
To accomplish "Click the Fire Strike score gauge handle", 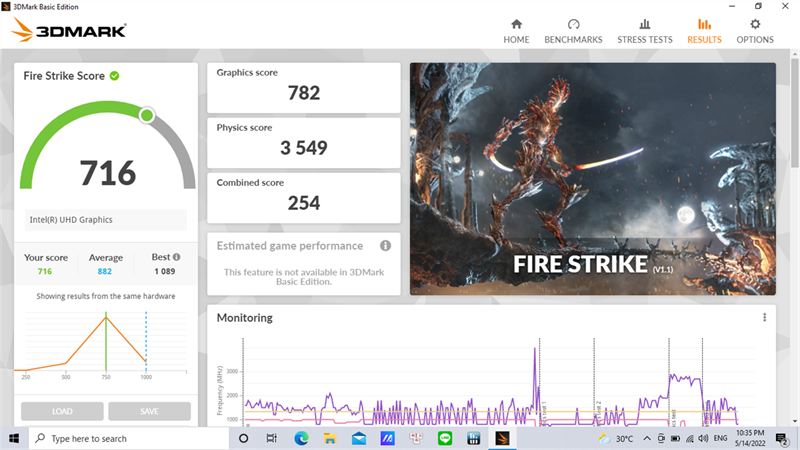I will [147, 115].
